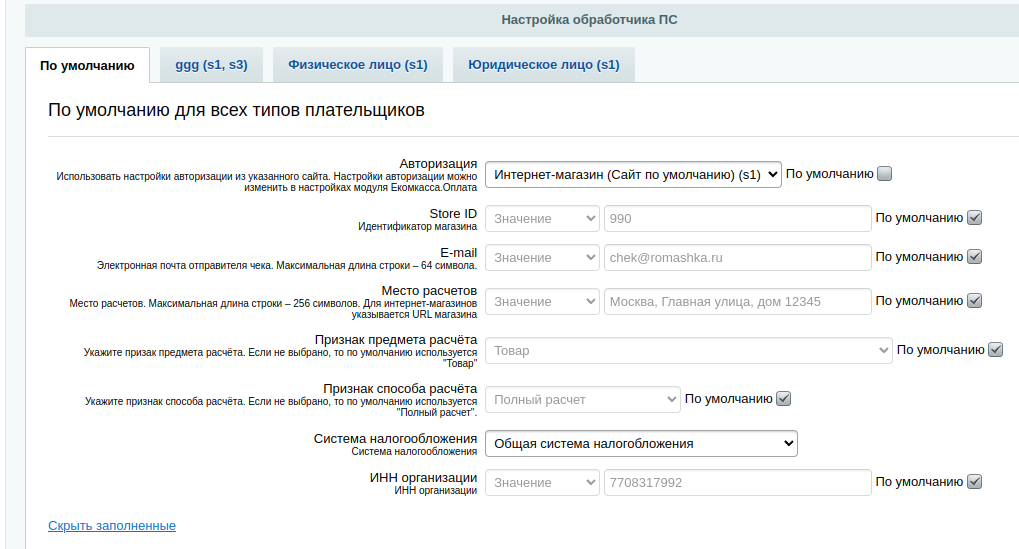Screen dimensions: 1019x549
Task: Switch to 'ggg (s1, s3)' tab
Action: tap(211, 65)
